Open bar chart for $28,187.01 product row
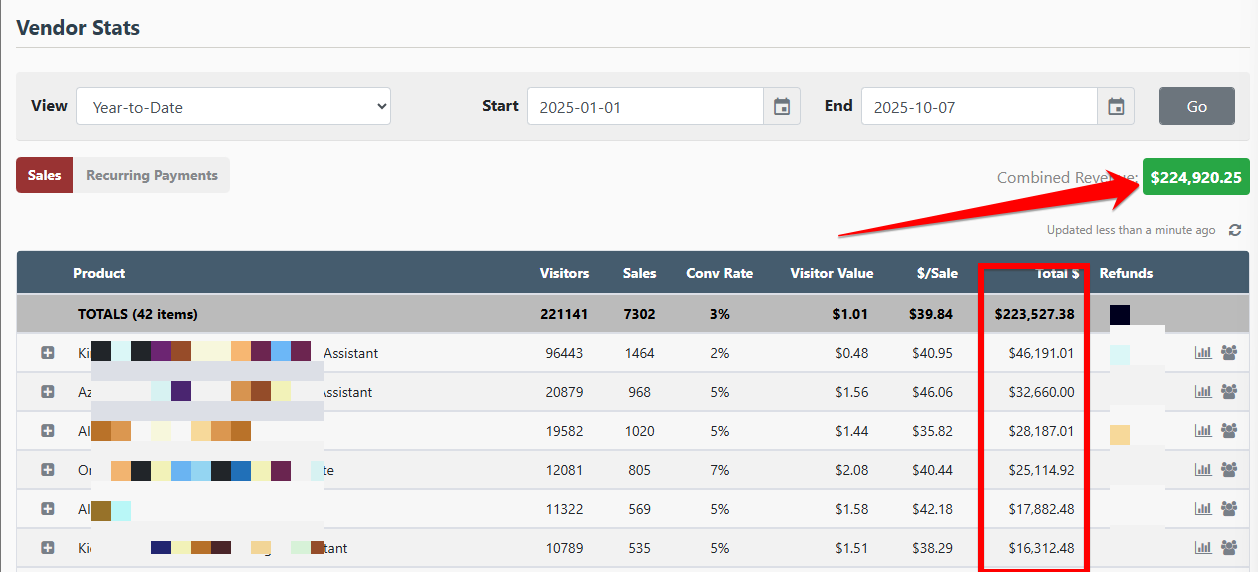1258x572 pixels. click(x=1203, y=431)
